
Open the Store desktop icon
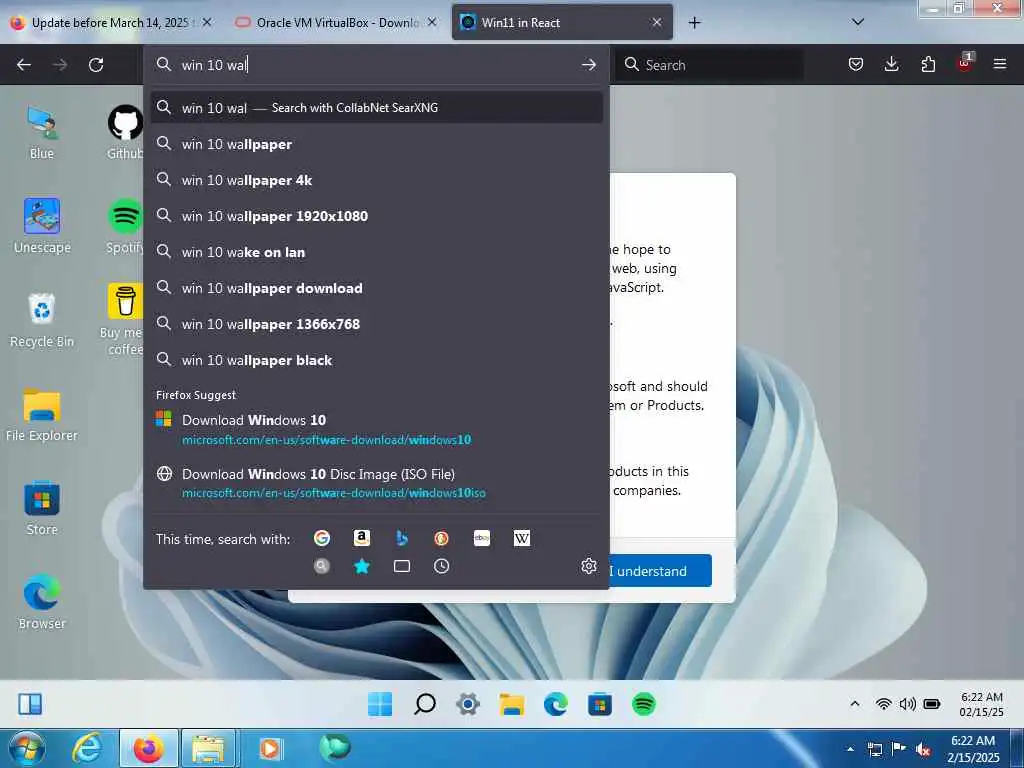pos(42,509)
